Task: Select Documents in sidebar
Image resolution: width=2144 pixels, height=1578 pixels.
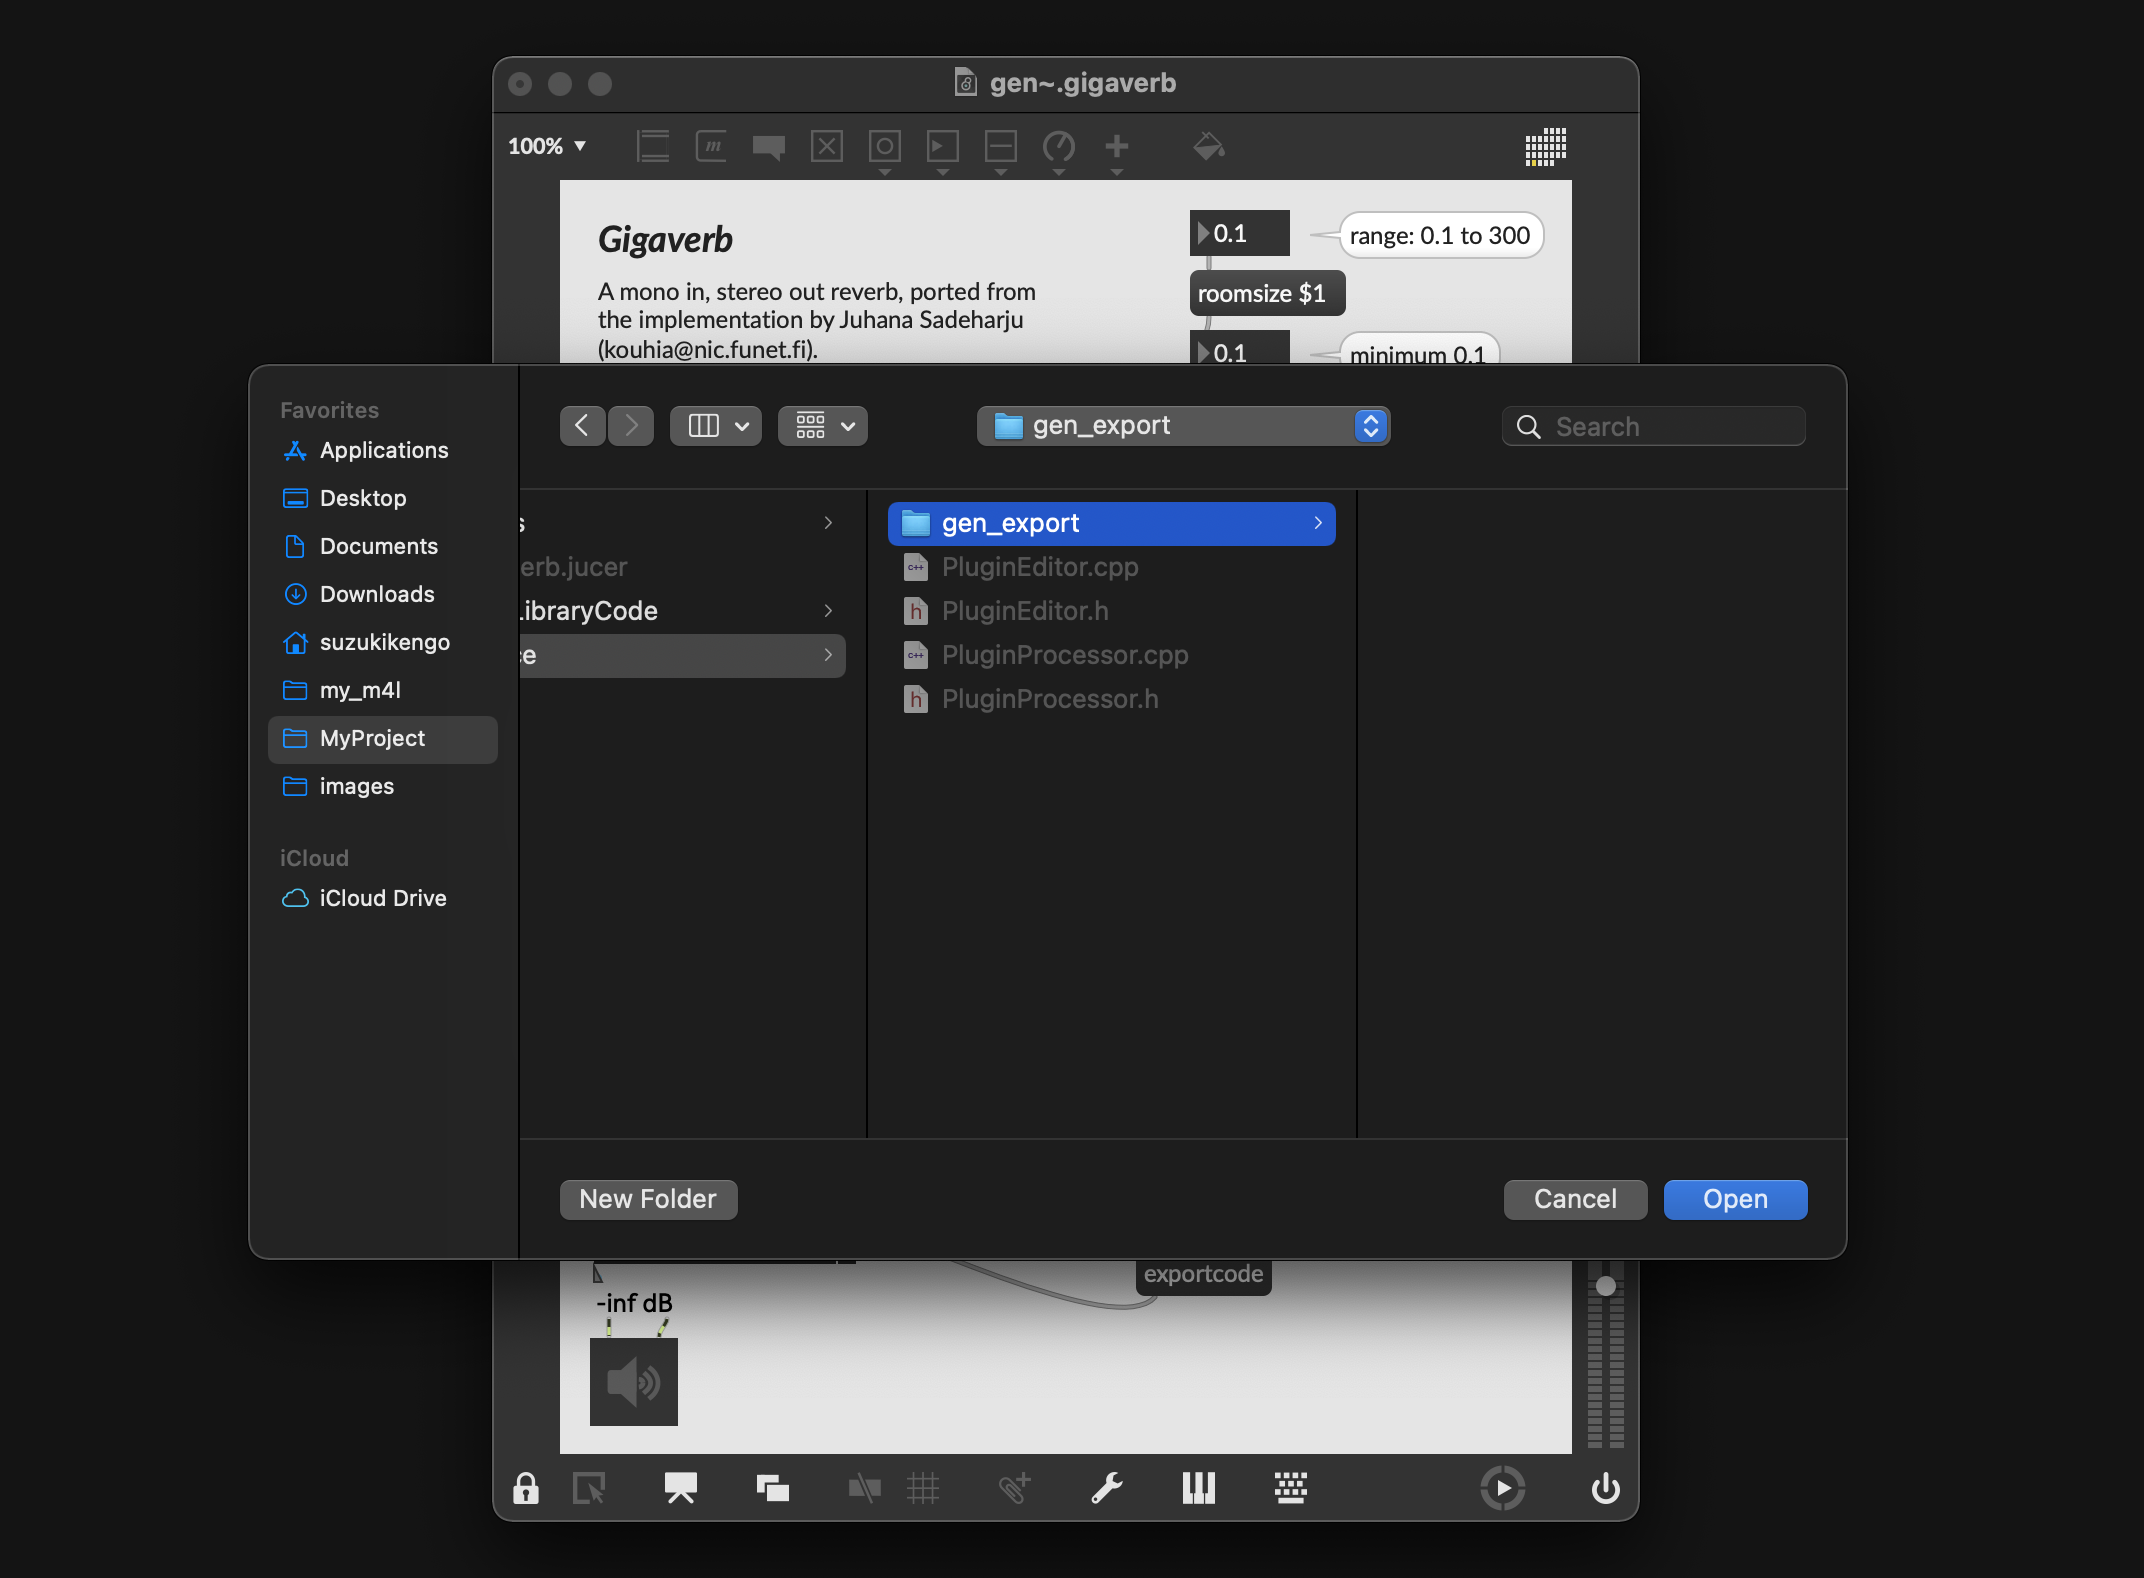Action: click(x=383, y=546)
